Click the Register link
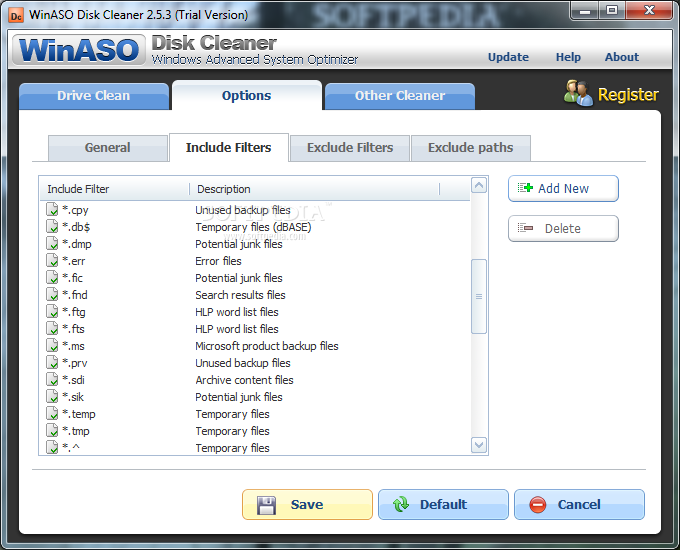The width and height of the screenshot is (680, 550). coord(628,95)
